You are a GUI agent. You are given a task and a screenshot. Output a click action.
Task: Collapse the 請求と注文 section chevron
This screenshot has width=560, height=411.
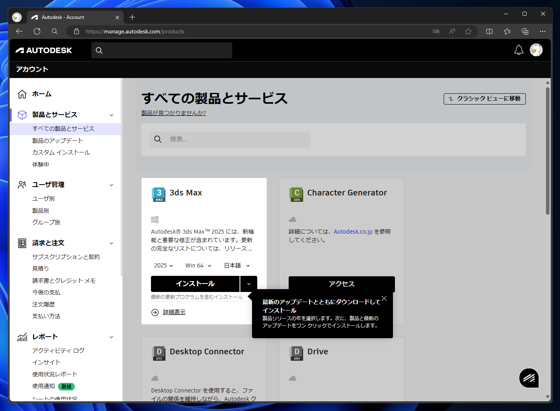click(x=111, y=244)
